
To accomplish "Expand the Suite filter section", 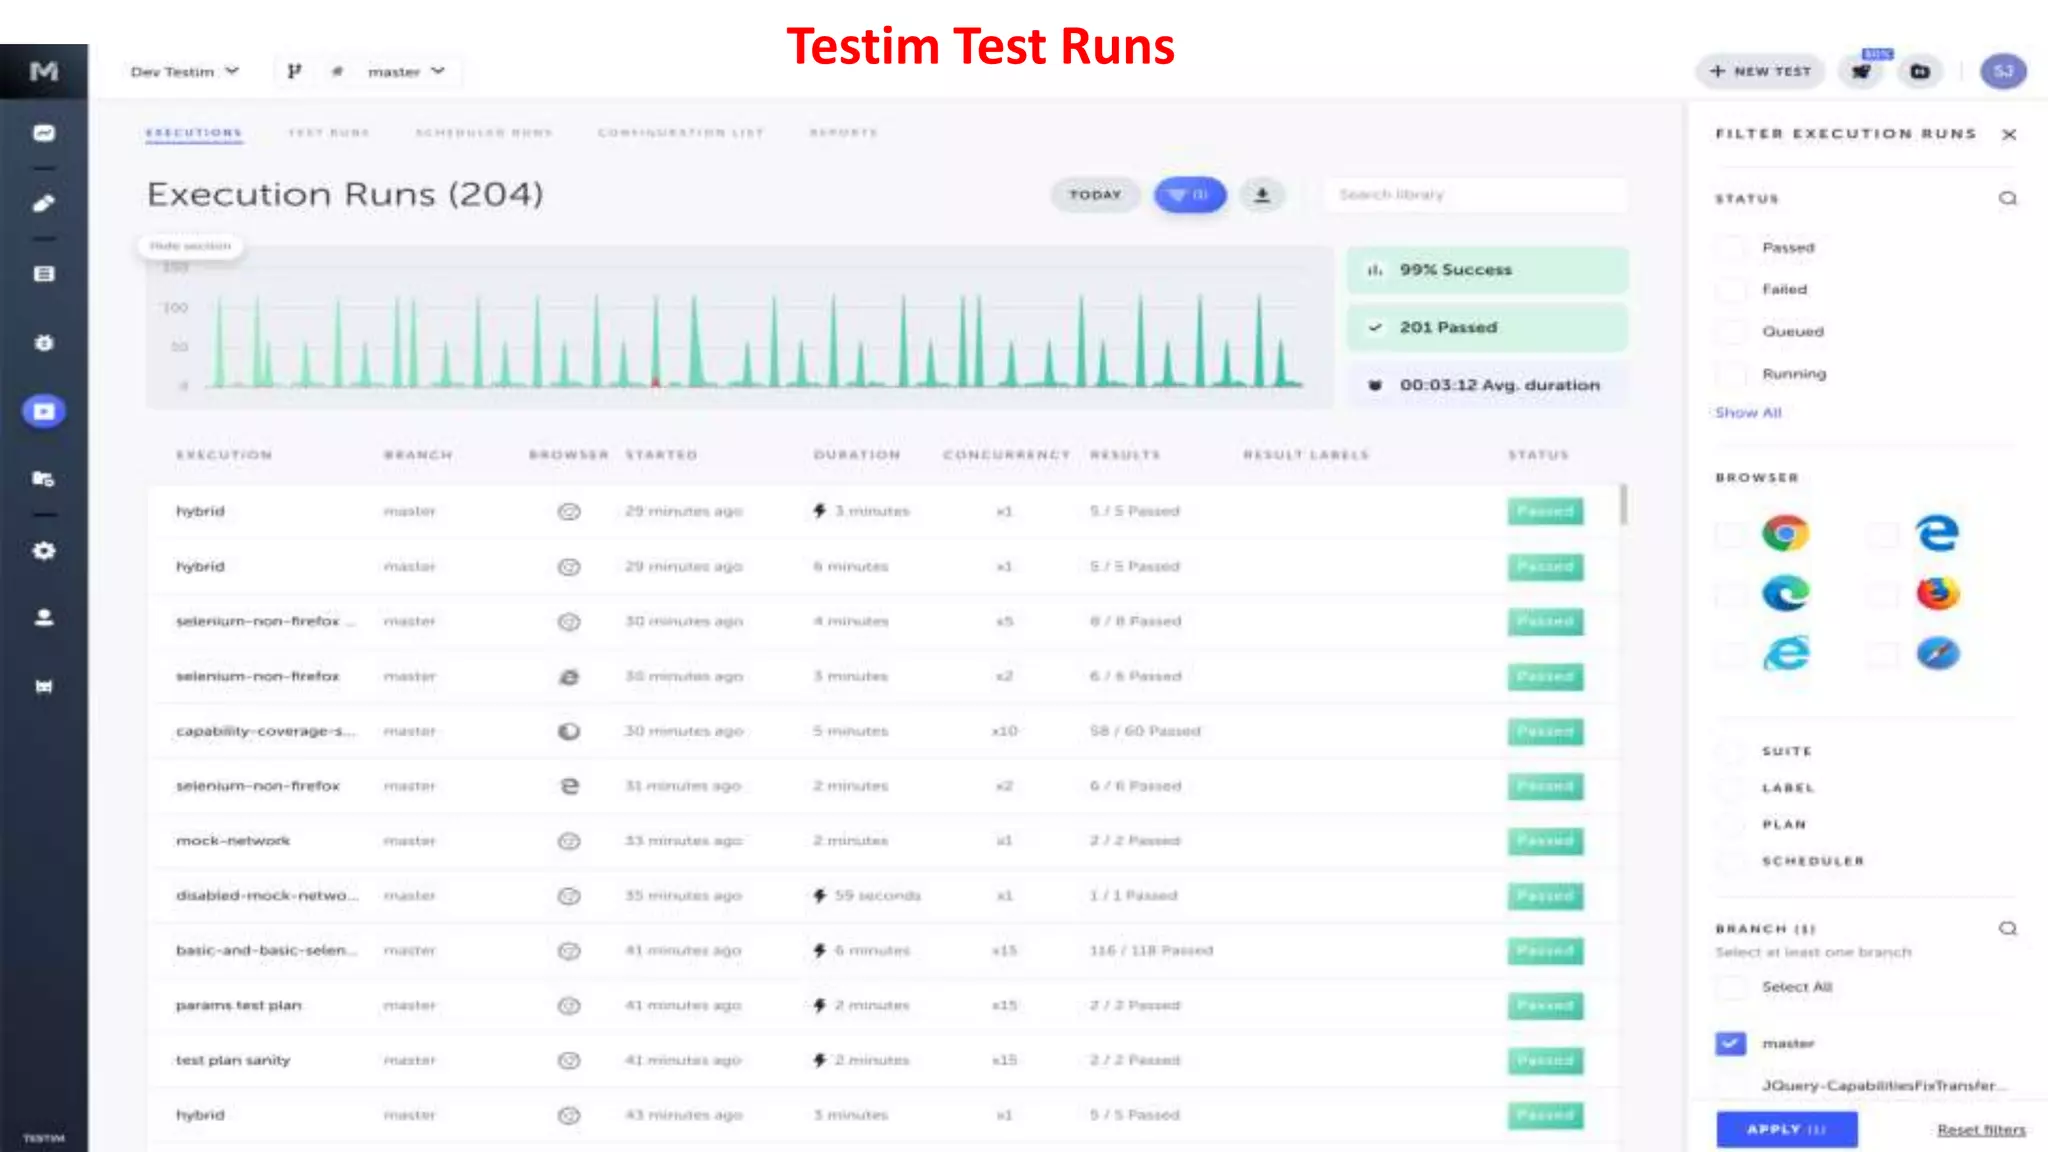I will pos(1786,751).
